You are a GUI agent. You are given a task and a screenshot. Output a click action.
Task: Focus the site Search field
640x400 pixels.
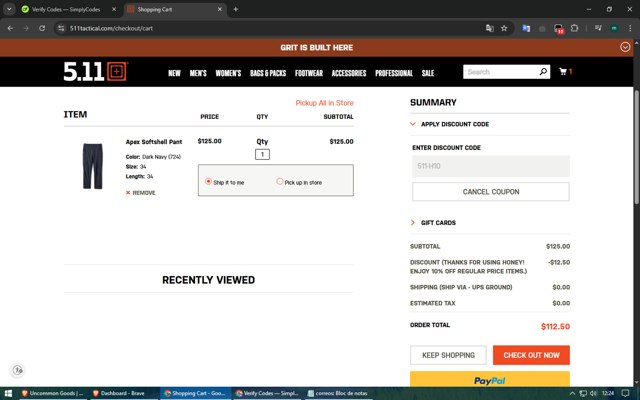coord(501,72)
